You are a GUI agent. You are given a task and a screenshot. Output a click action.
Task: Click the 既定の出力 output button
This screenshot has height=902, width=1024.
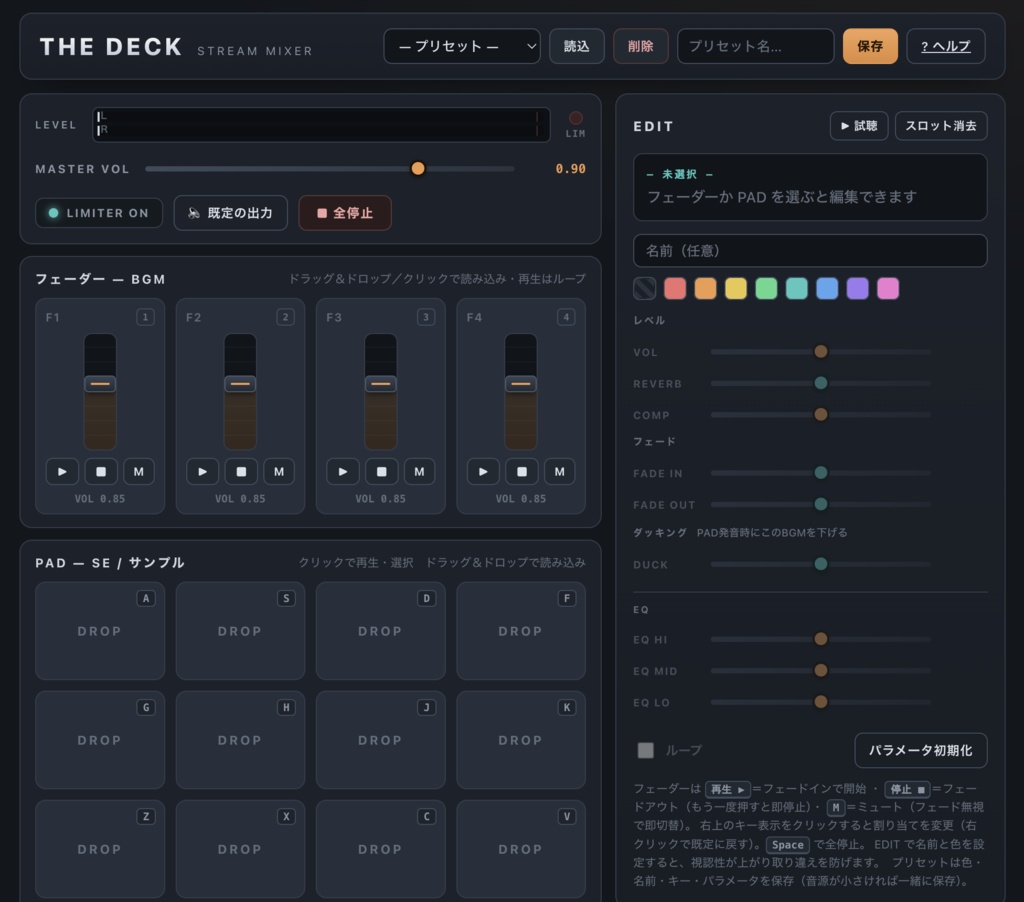[x=231, y=213]
